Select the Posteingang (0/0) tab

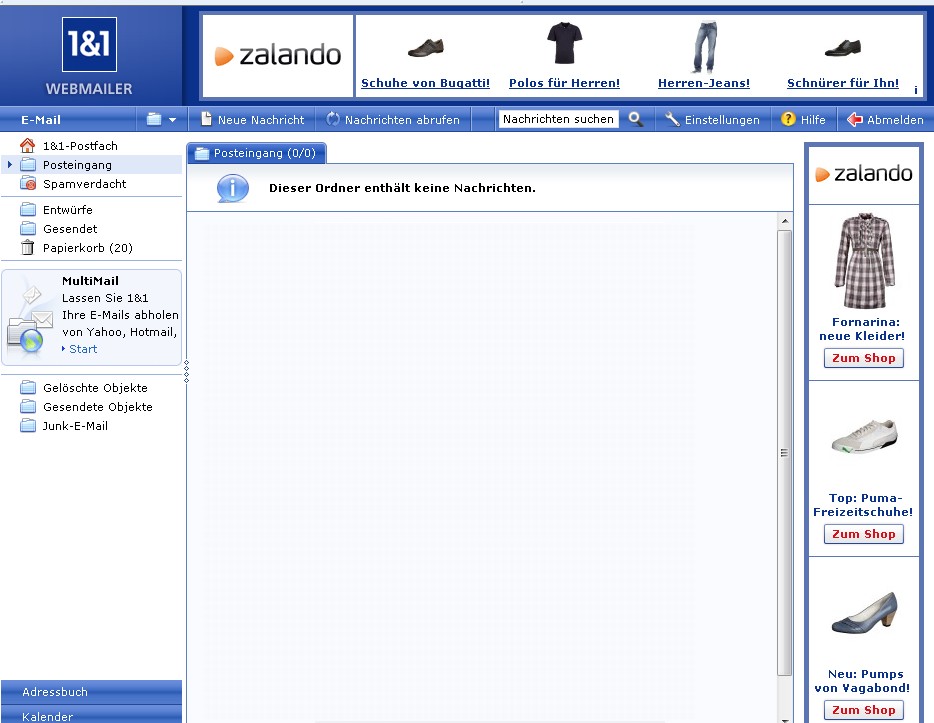pyautogui.click(x=257, y=153)
